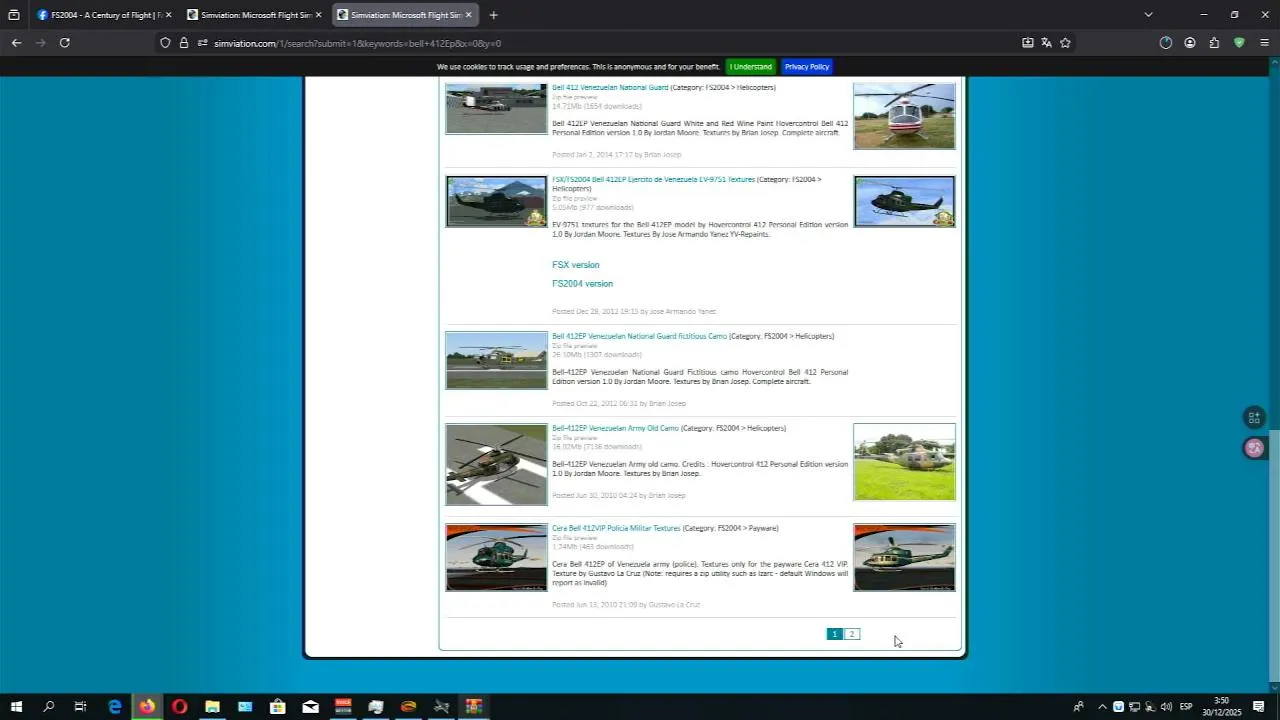Click the pink round sidebar icon
Viewport: 1280px width, 720px height.
(x=1254, y=448)
